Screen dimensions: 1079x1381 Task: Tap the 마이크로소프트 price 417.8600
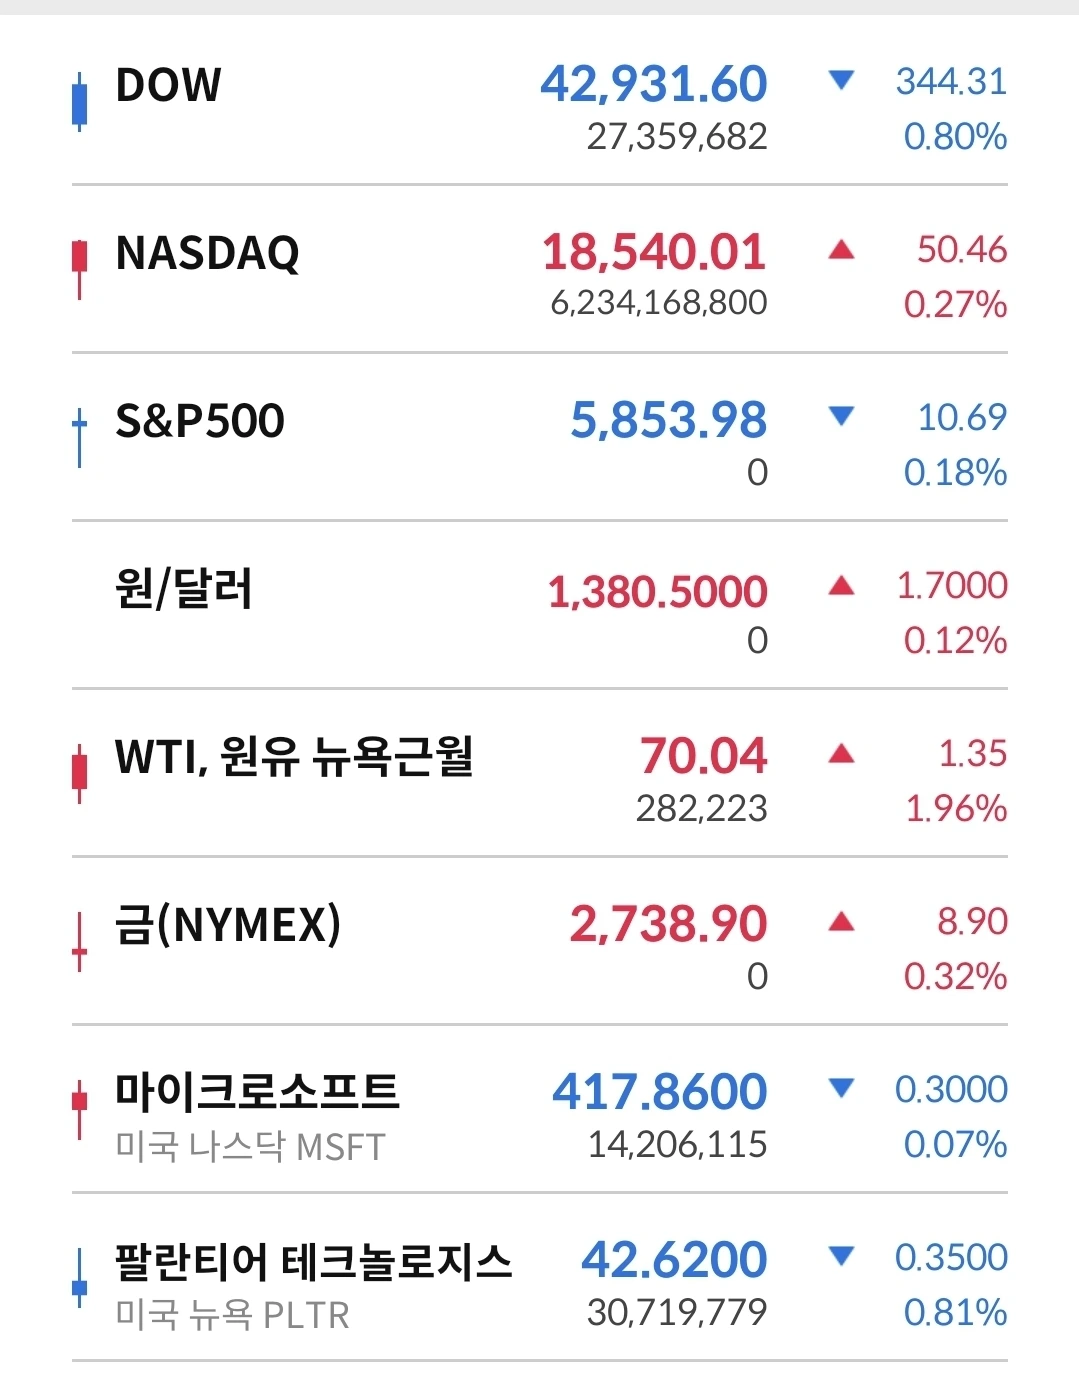[660, 1091]
